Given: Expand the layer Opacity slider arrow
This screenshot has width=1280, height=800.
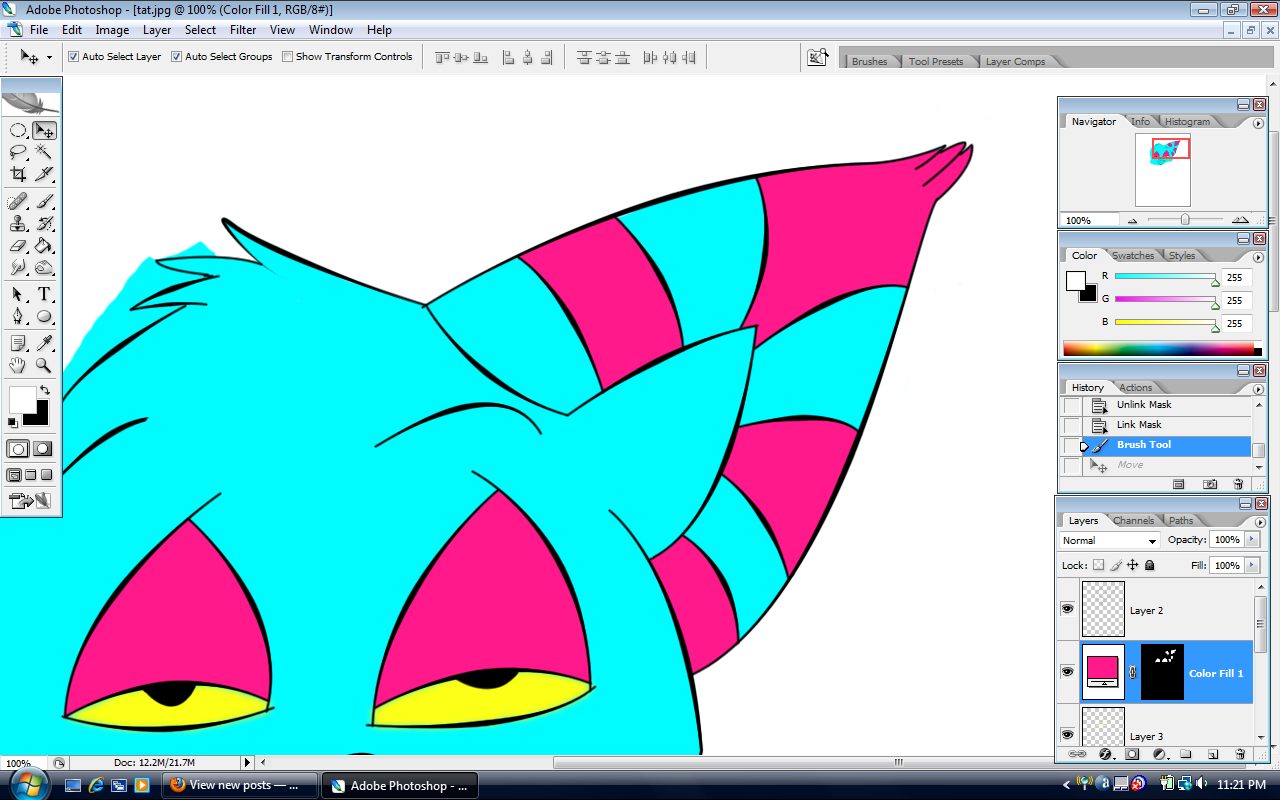Looking at the screenshot, I should point(1252,540).
